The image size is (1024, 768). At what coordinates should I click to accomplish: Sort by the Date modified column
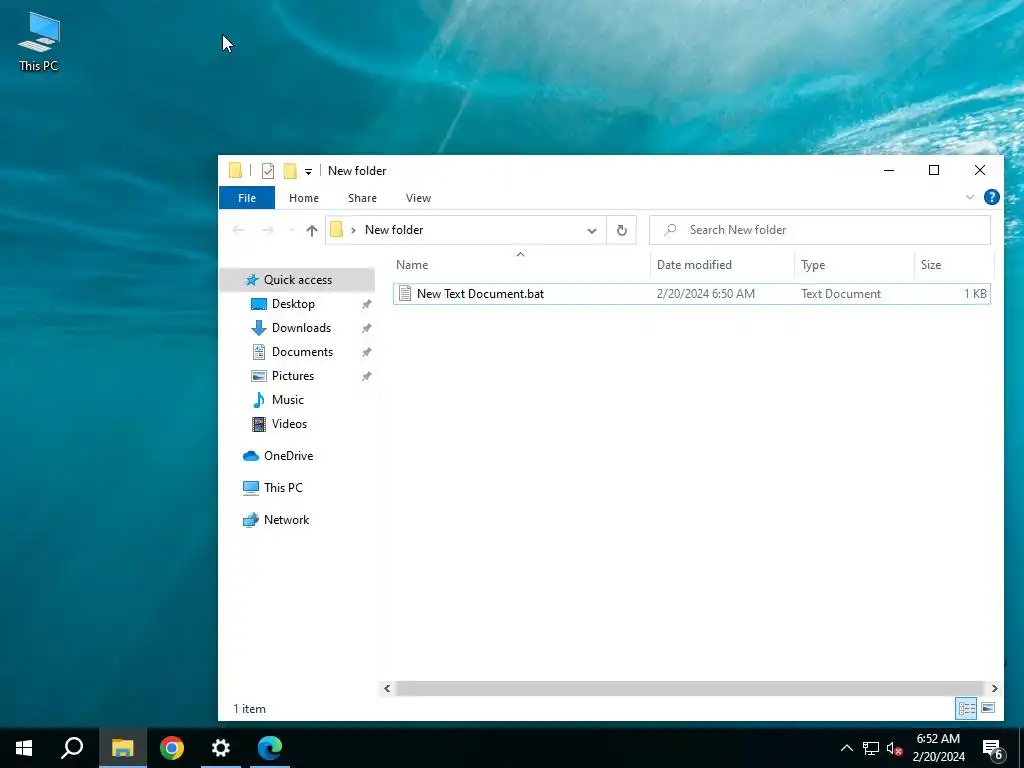pos(722,264)
